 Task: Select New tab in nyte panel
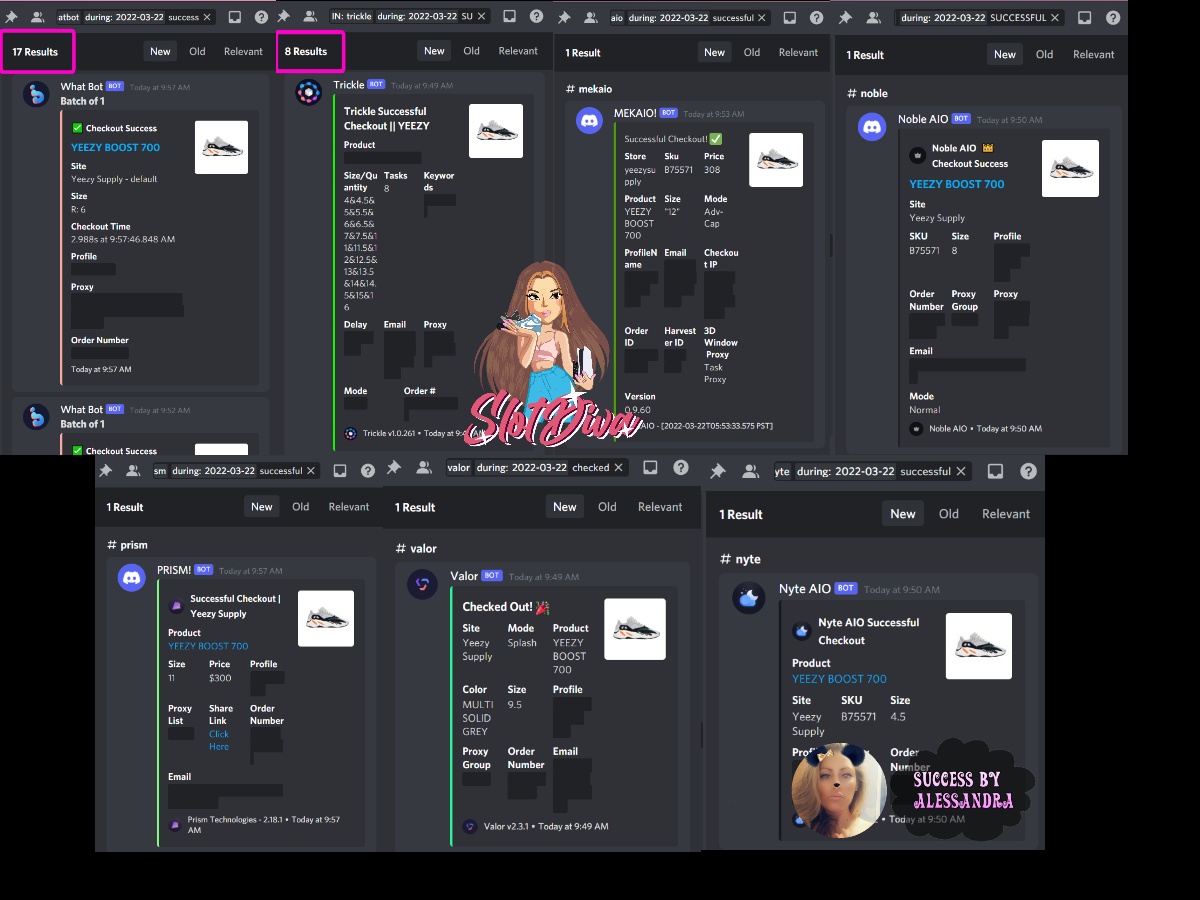tap(903, 514)
